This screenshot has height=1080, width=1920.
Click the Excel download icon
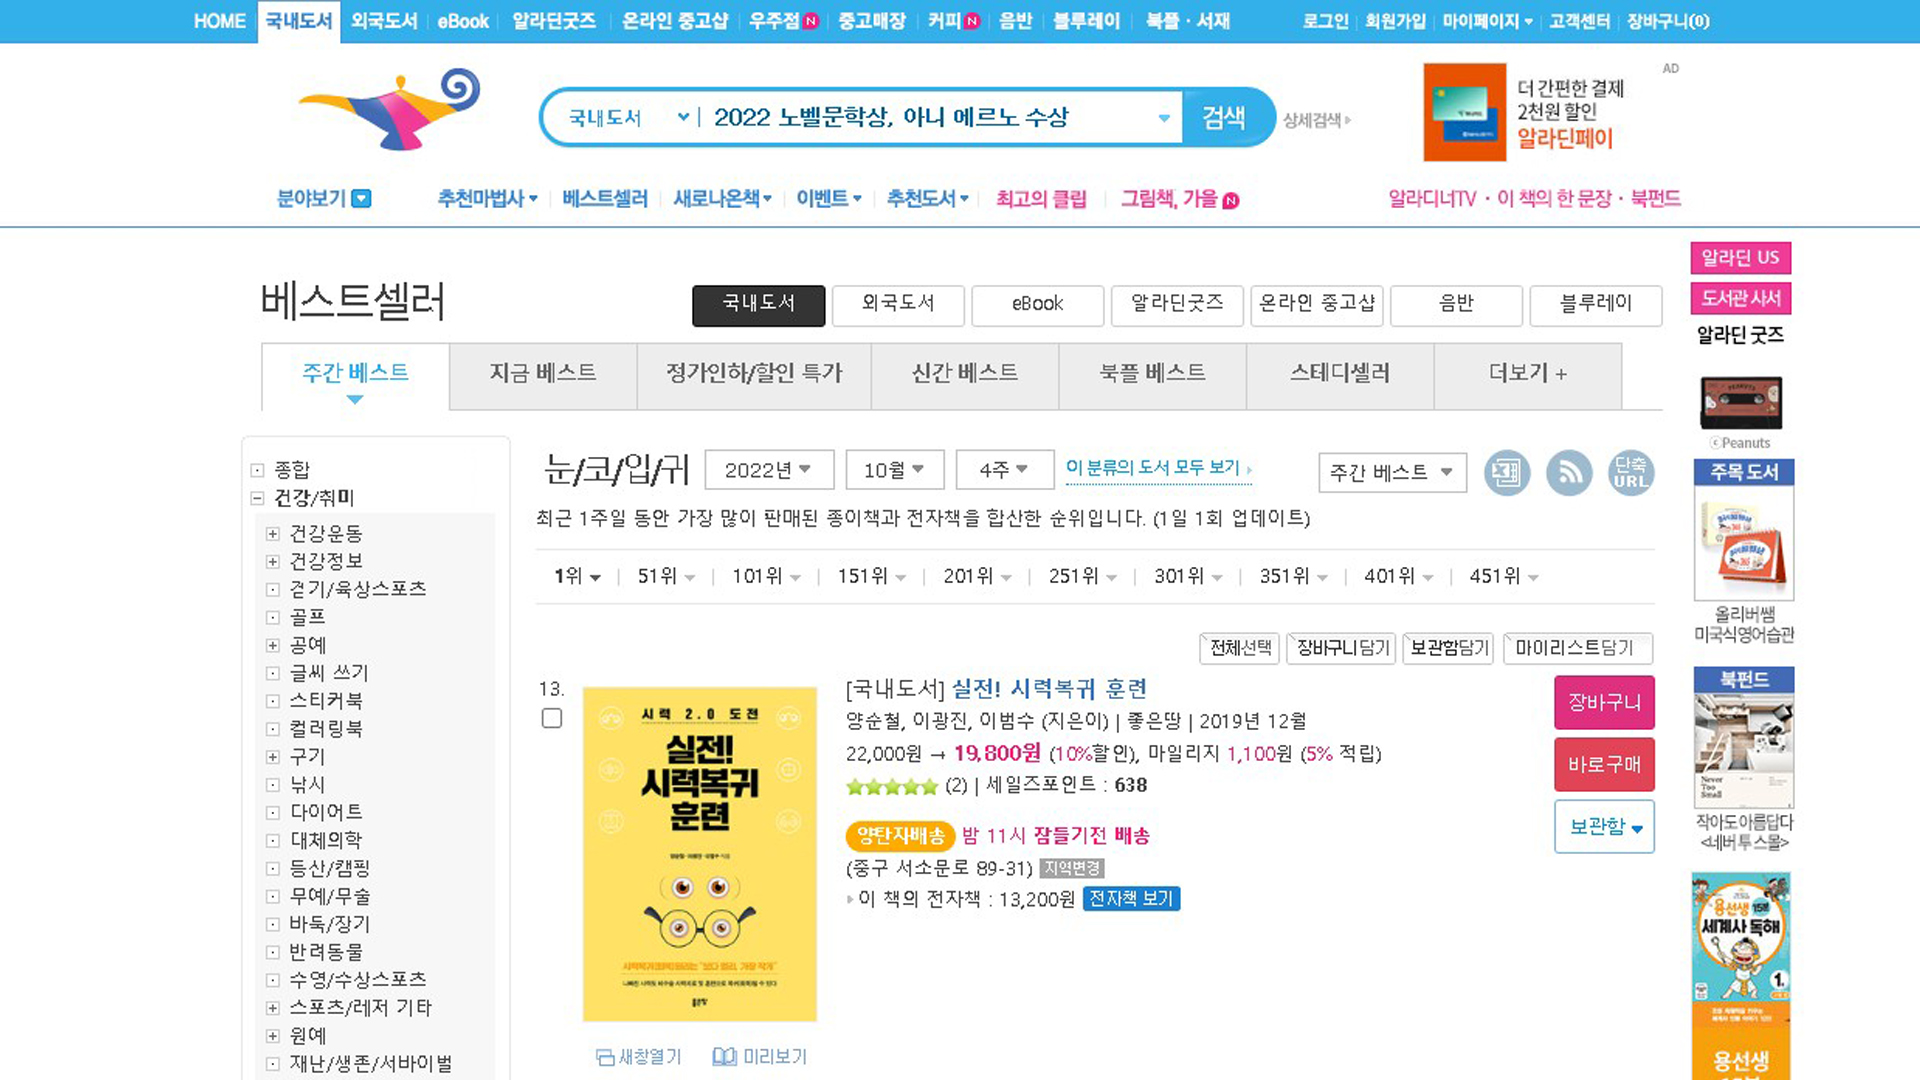pos(1506,473)
